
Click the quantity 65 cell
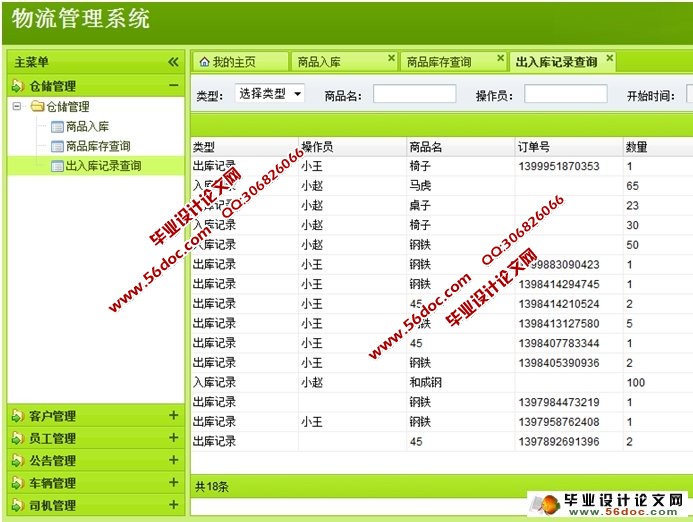click(x=632, y=186)
